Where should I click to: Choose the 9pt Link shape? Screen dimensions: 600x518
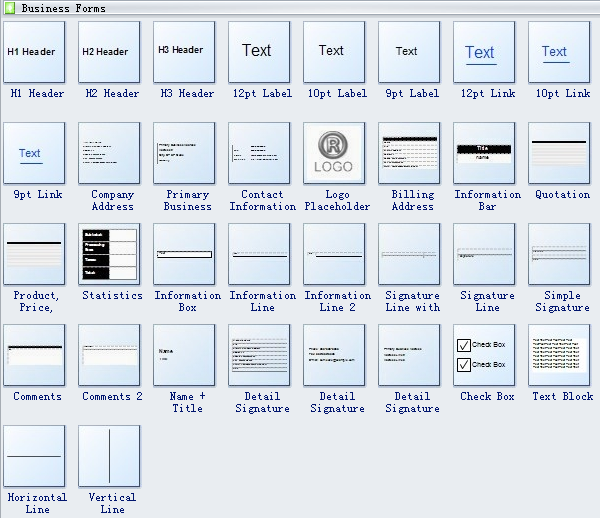coord(34,153)
